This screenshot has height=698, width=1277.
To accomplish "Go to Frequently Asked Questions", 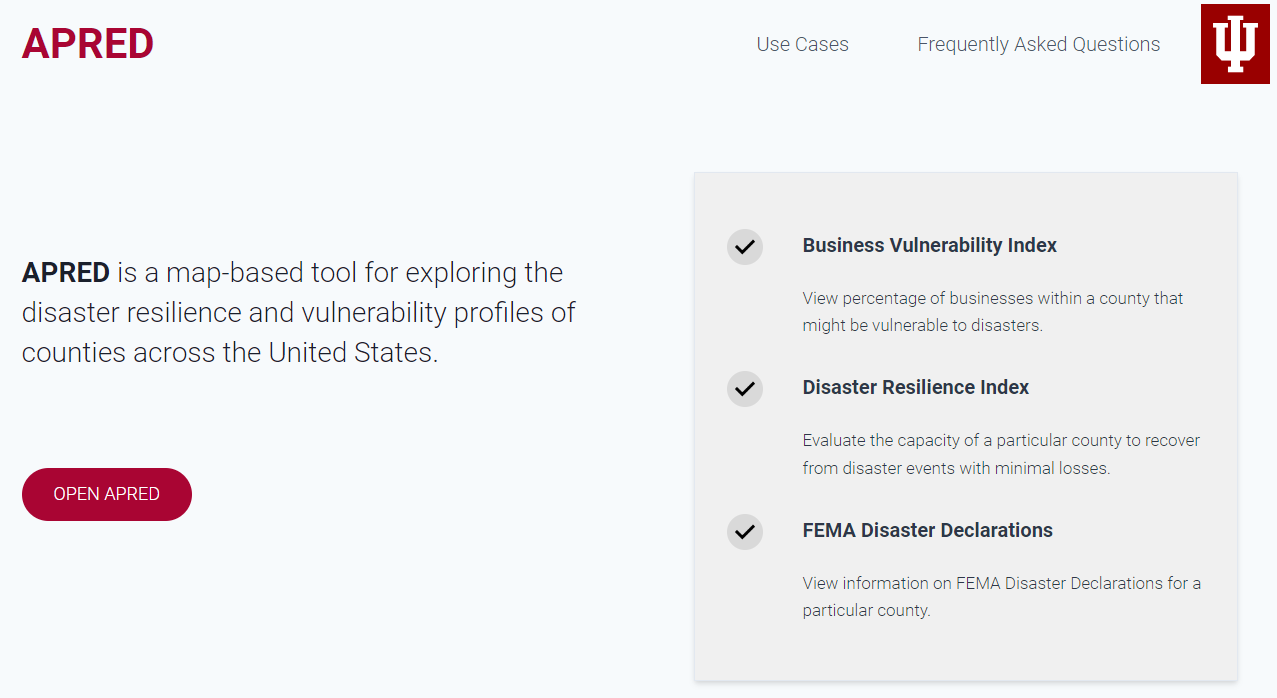I will click(1039, 44).
